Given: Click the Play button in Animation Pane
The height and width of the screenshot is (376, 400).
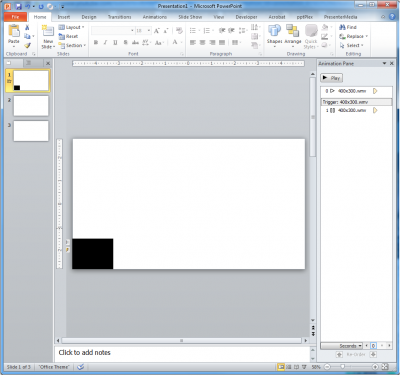Looking at the screenshot, I should pyautogui.click(x=331, y=78).
